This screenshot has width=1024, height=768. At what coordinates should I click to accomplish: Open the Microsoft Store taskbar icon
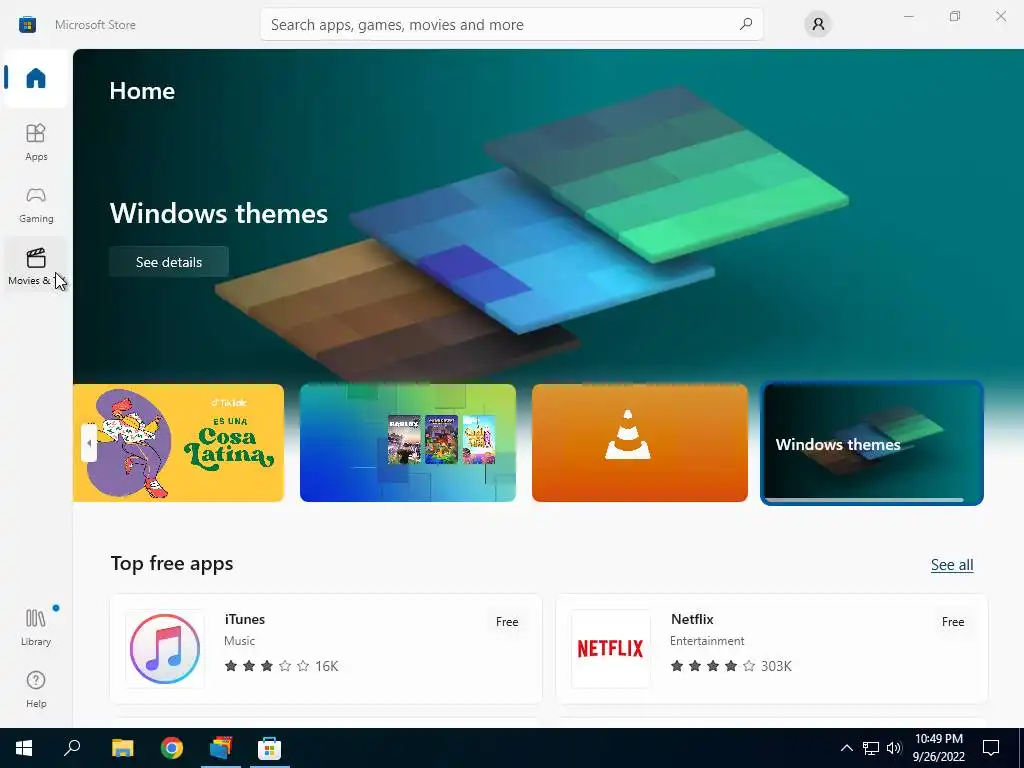click(x=270, y=748)
